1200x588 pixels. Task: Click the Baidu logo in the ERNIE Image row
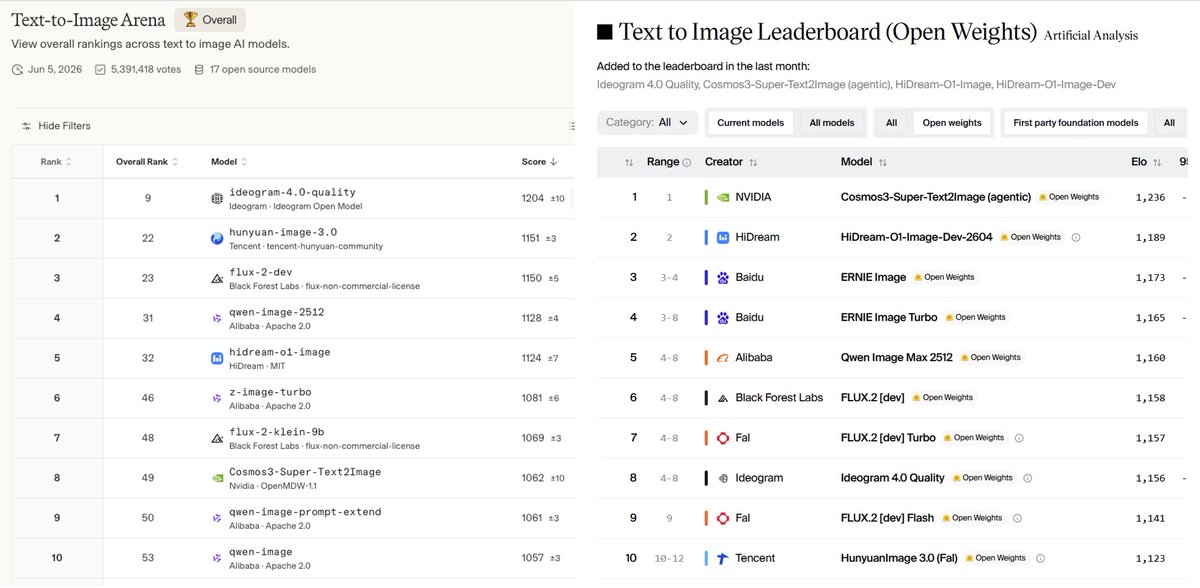(723, 277)
